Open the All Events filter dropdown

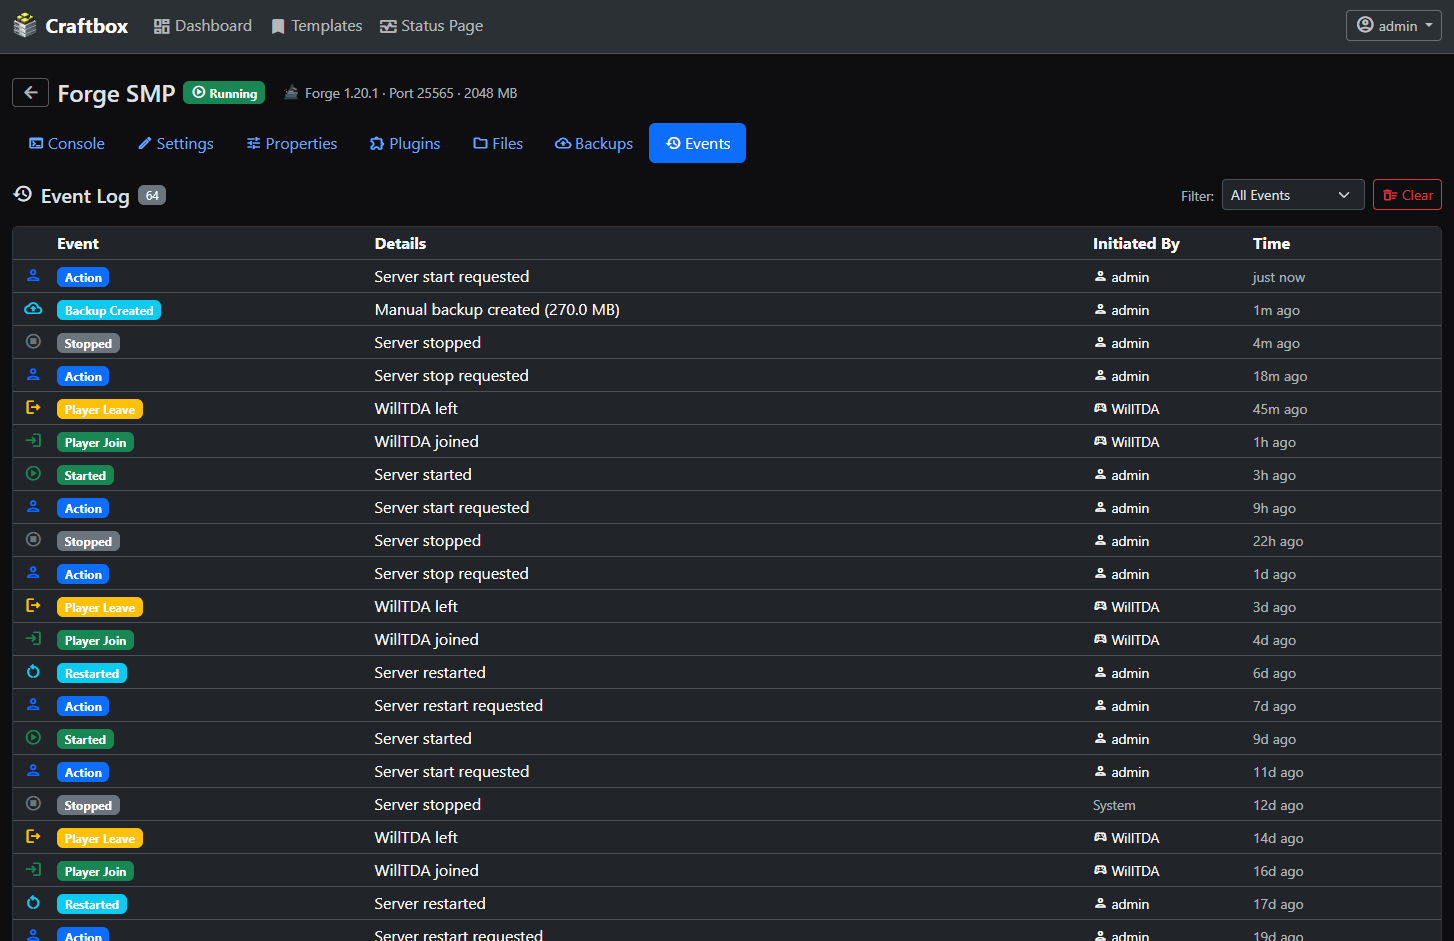[x=1293, y=195]
